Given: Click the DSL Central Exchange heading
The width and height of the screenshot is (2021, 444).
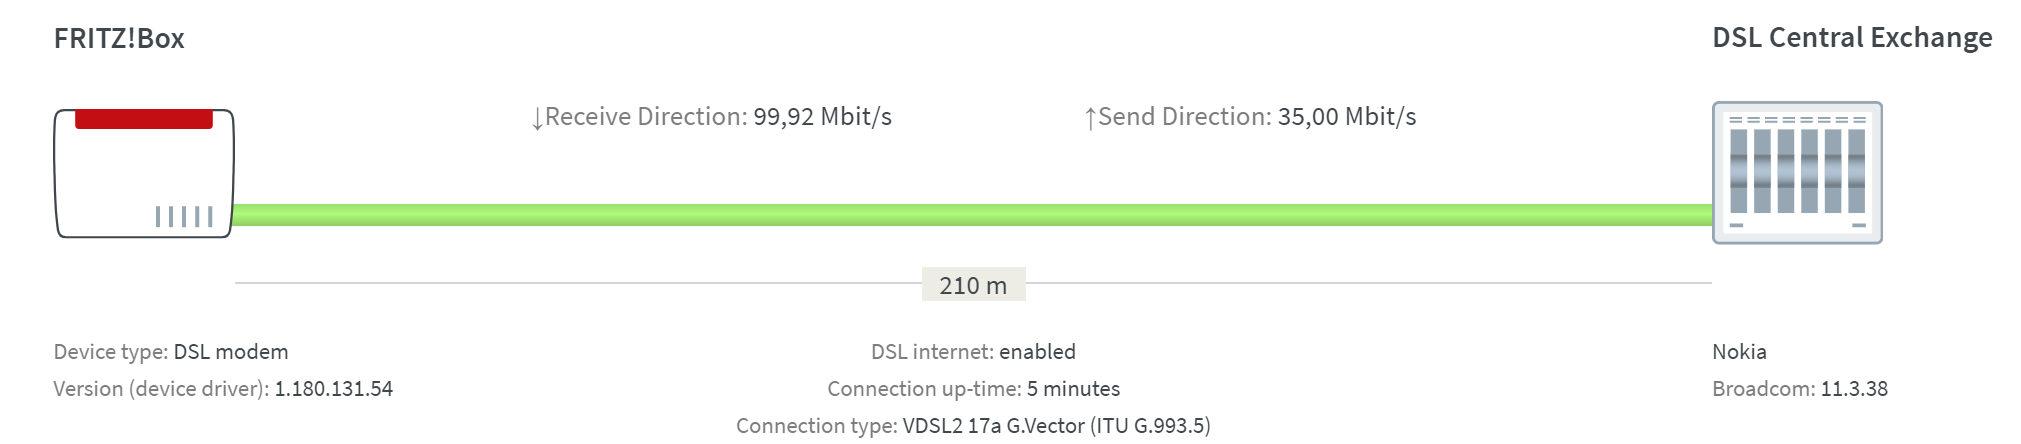Looking at the screenshot, I should point(1852,38).
